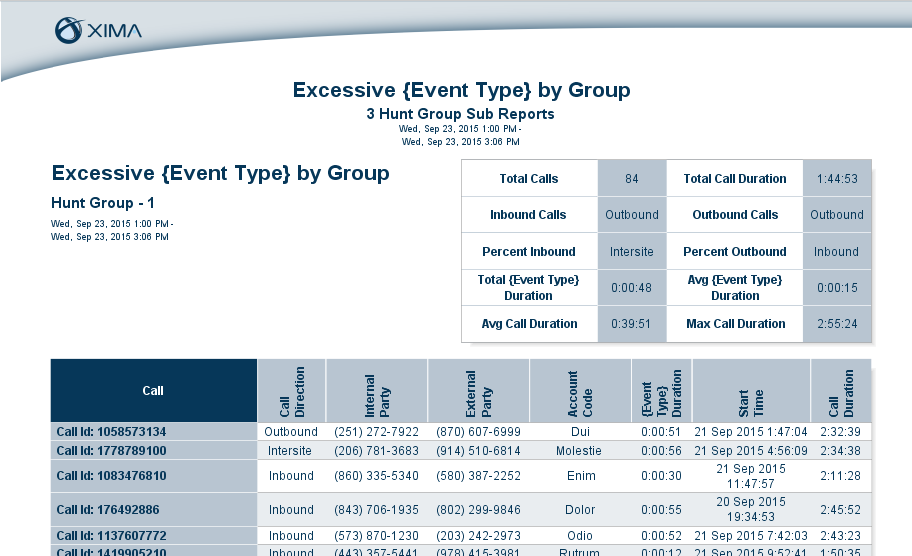Image resolution: width=912 pixels, height=556 pixels.
Task: Click internal party (251) 272-7922
Action: click(x=376, y=432)
